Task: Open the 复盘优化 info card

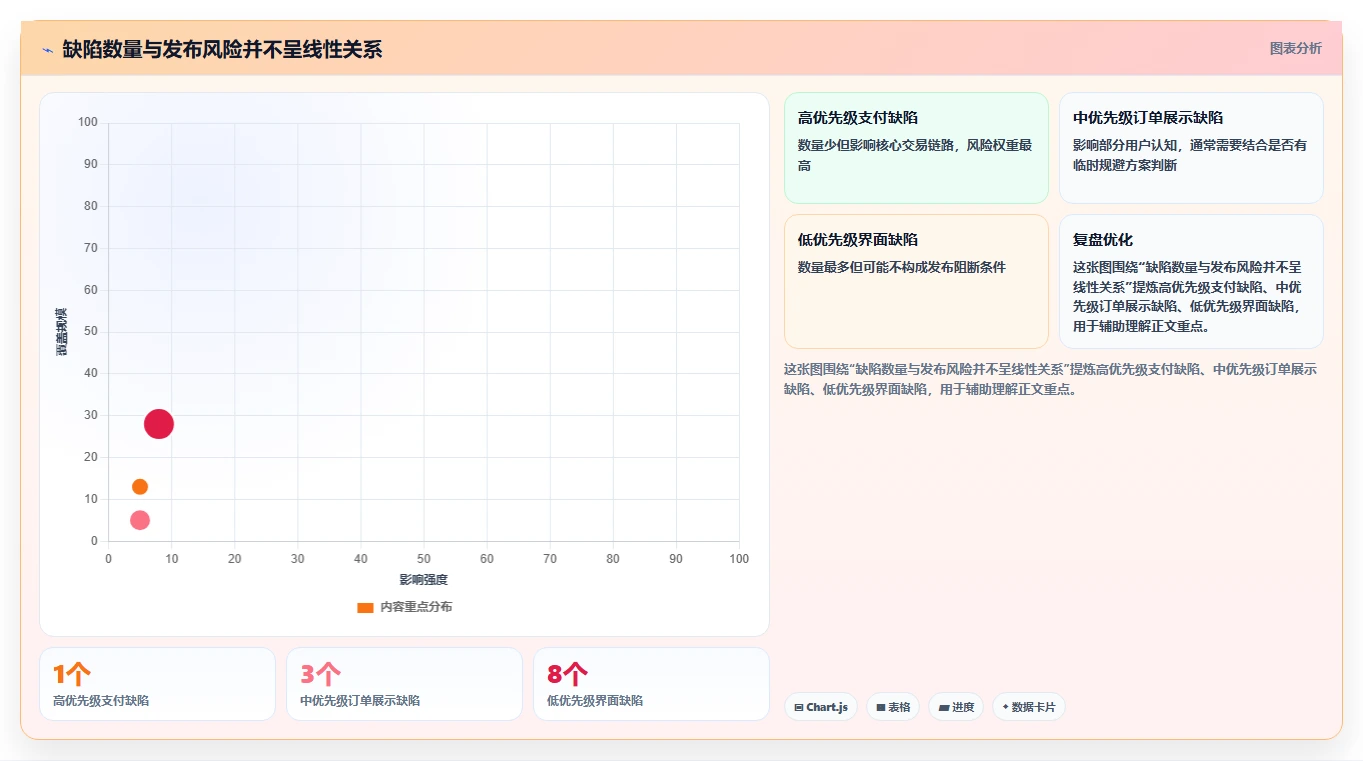Action: (x=1191, y=281)
